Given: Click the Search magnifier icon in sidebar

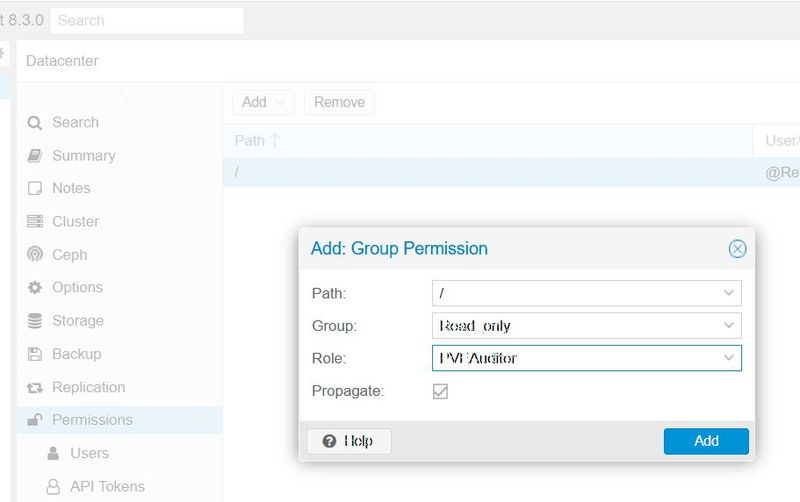Looking at the screenshot, I should [34, 123].
